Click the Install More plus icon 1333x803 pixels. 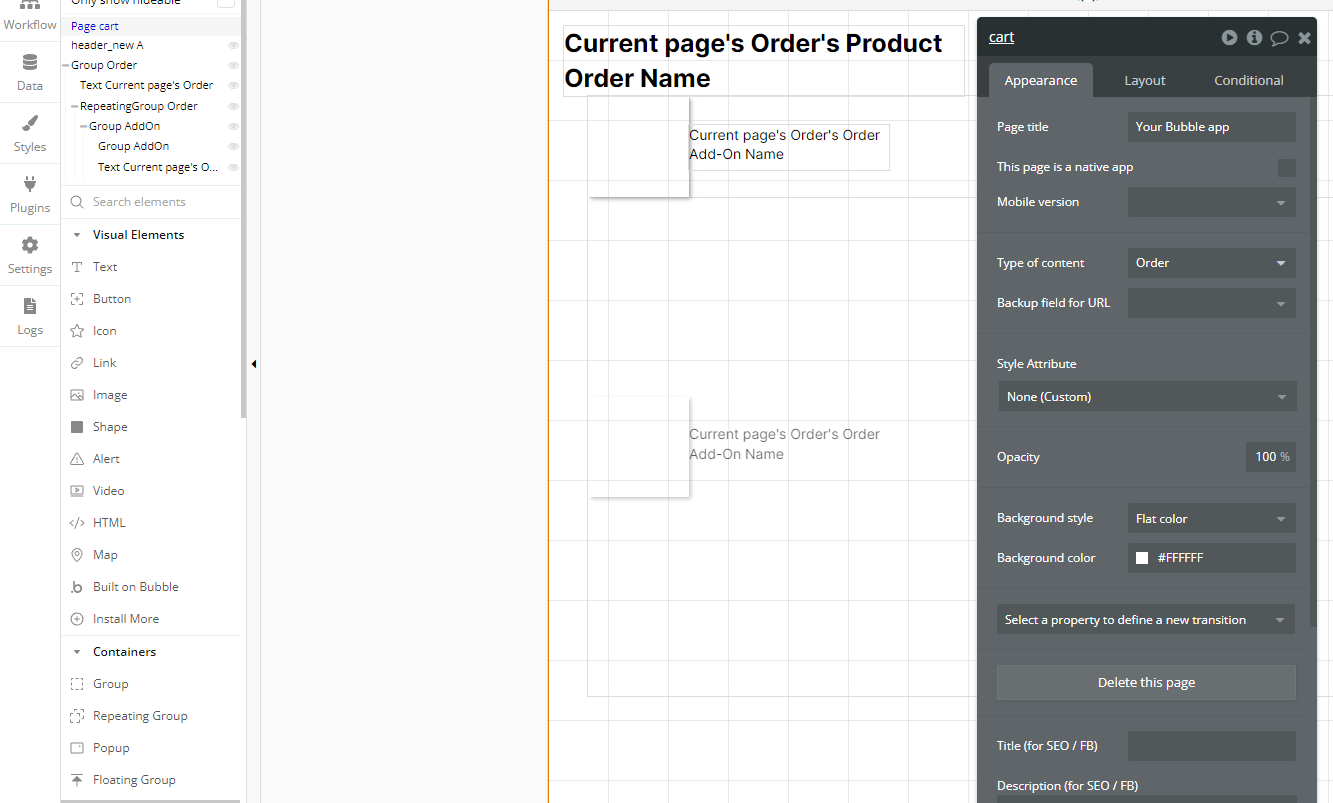click(77, 619)
